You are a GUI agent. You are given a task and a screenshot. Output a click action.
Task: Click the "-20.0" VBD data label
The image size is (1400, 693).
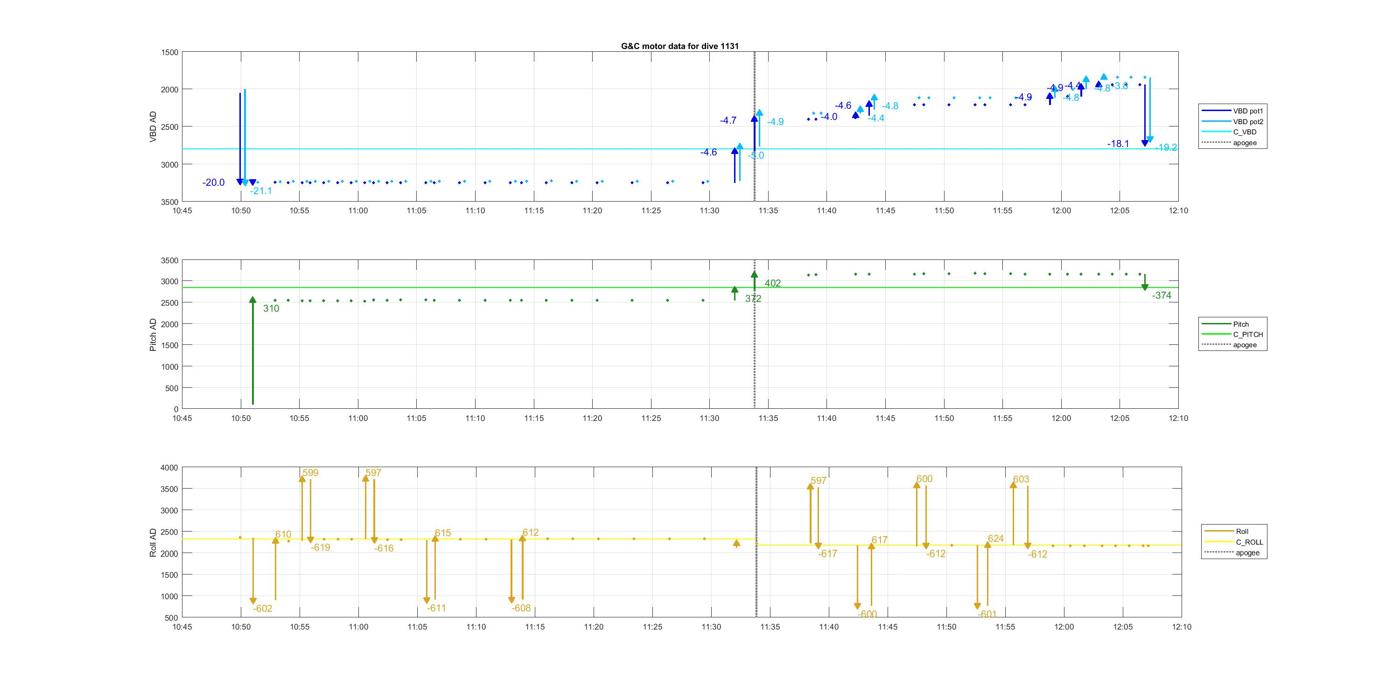[213, 183]
